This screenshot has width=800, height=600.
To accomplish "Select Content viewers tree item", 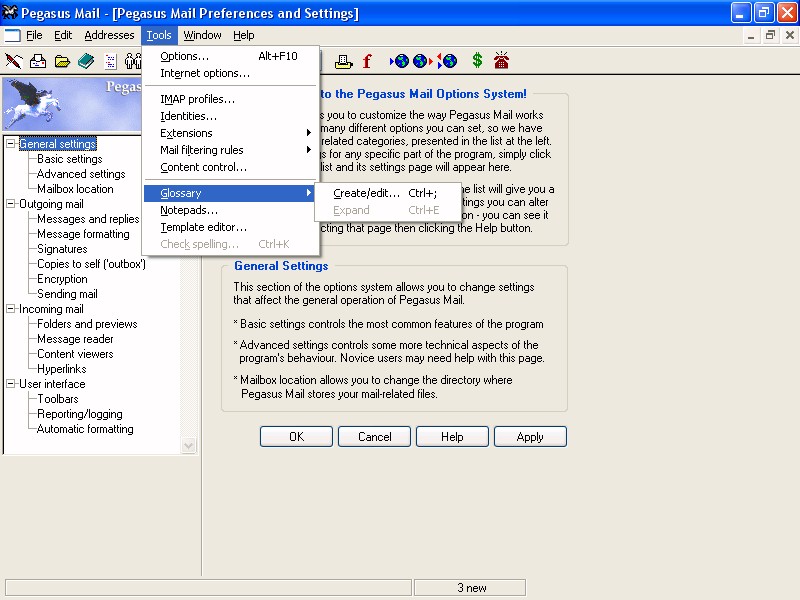I will click(76, 354).
